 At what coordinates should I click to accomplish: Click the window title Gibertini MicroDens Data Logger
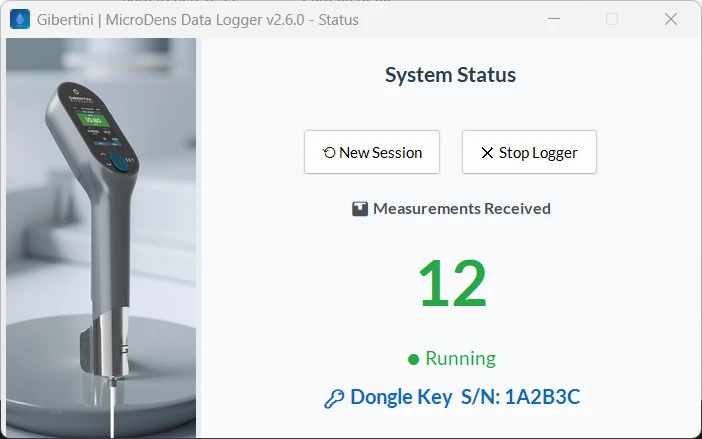[x=197, y=20]
